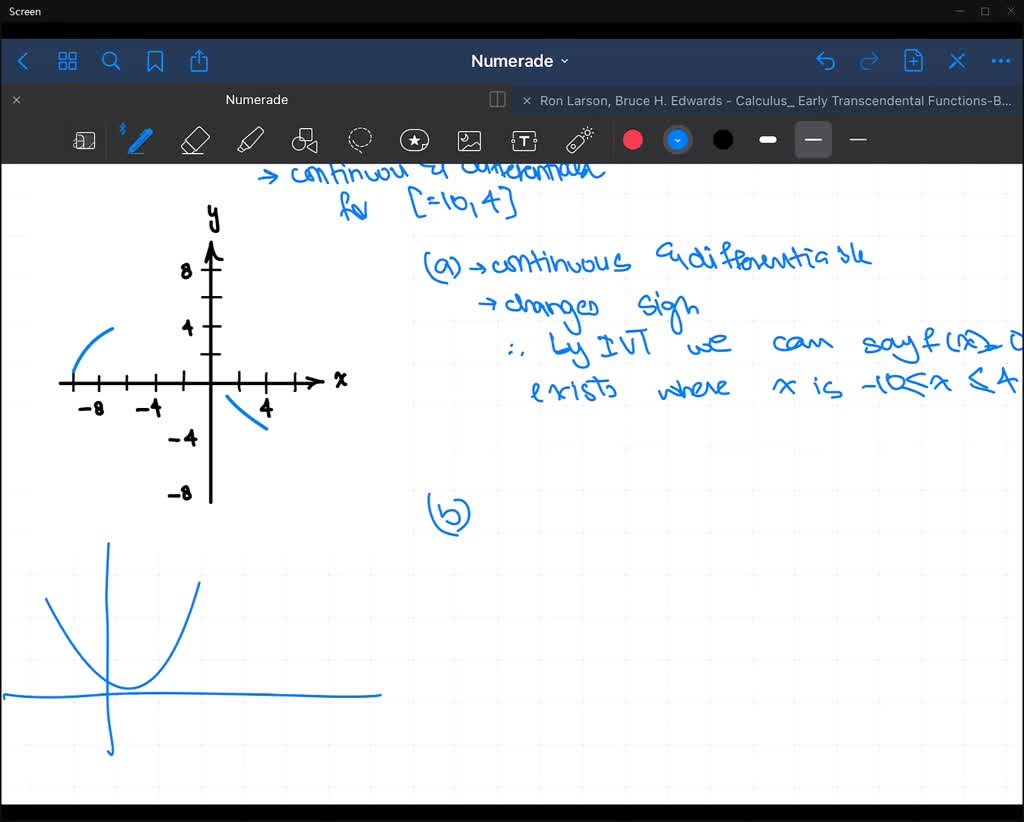Screen dimensions: 1024x822
Task: Select the Highlighter tool
Action: click(x=250, y=140)
